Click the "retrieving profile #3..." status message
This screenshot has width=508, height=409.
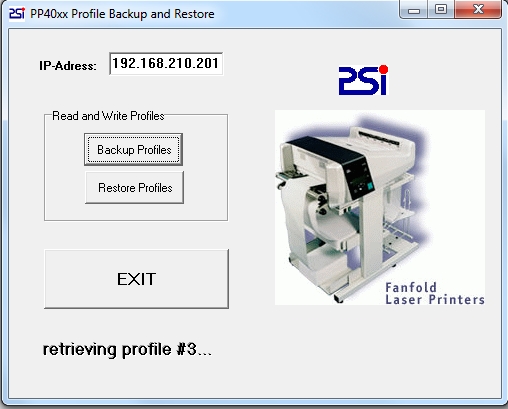(127, 350)
